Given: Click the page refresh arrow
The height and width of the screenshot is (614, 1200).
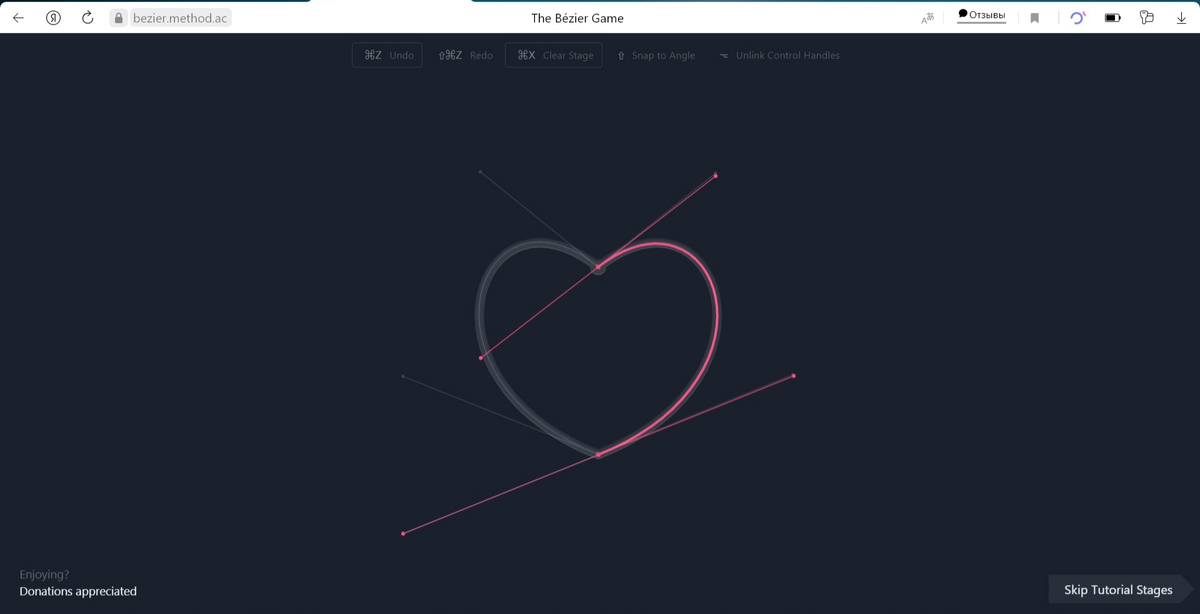Looking at the screenshot, I should [x=87, y=17].
